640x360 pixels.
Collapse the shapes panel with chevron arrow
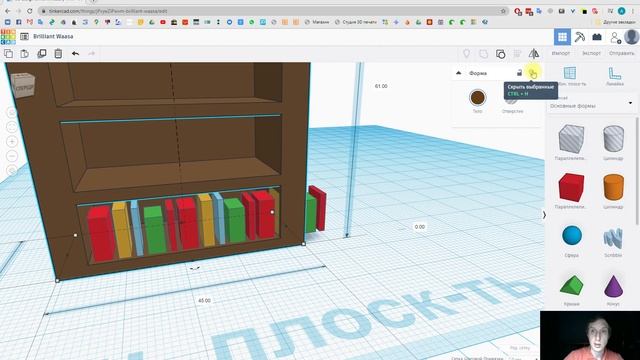[544, 215]
